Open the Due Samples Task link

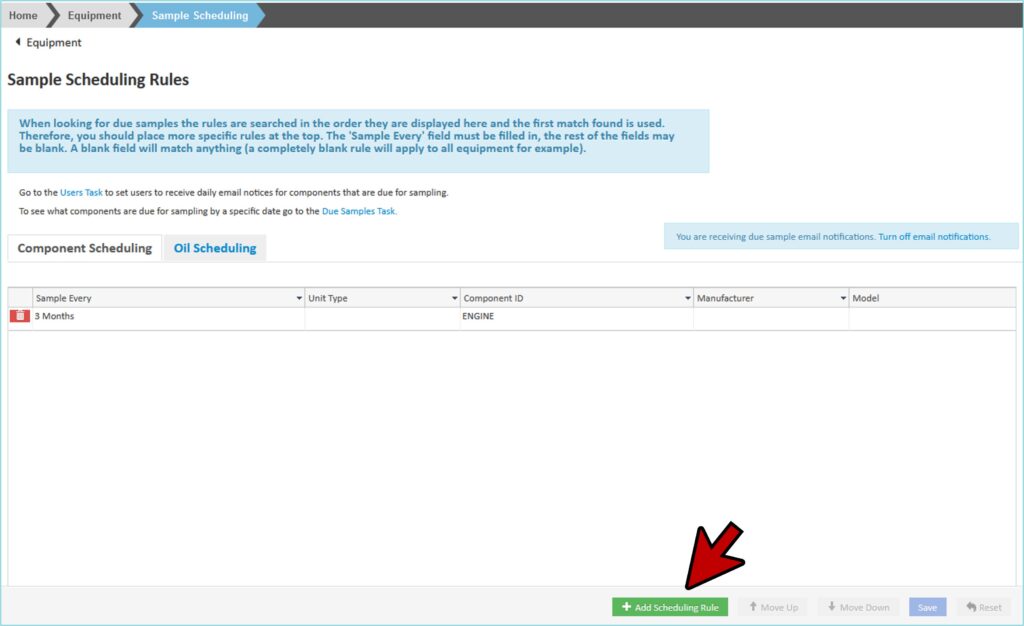tap(359, 211)
